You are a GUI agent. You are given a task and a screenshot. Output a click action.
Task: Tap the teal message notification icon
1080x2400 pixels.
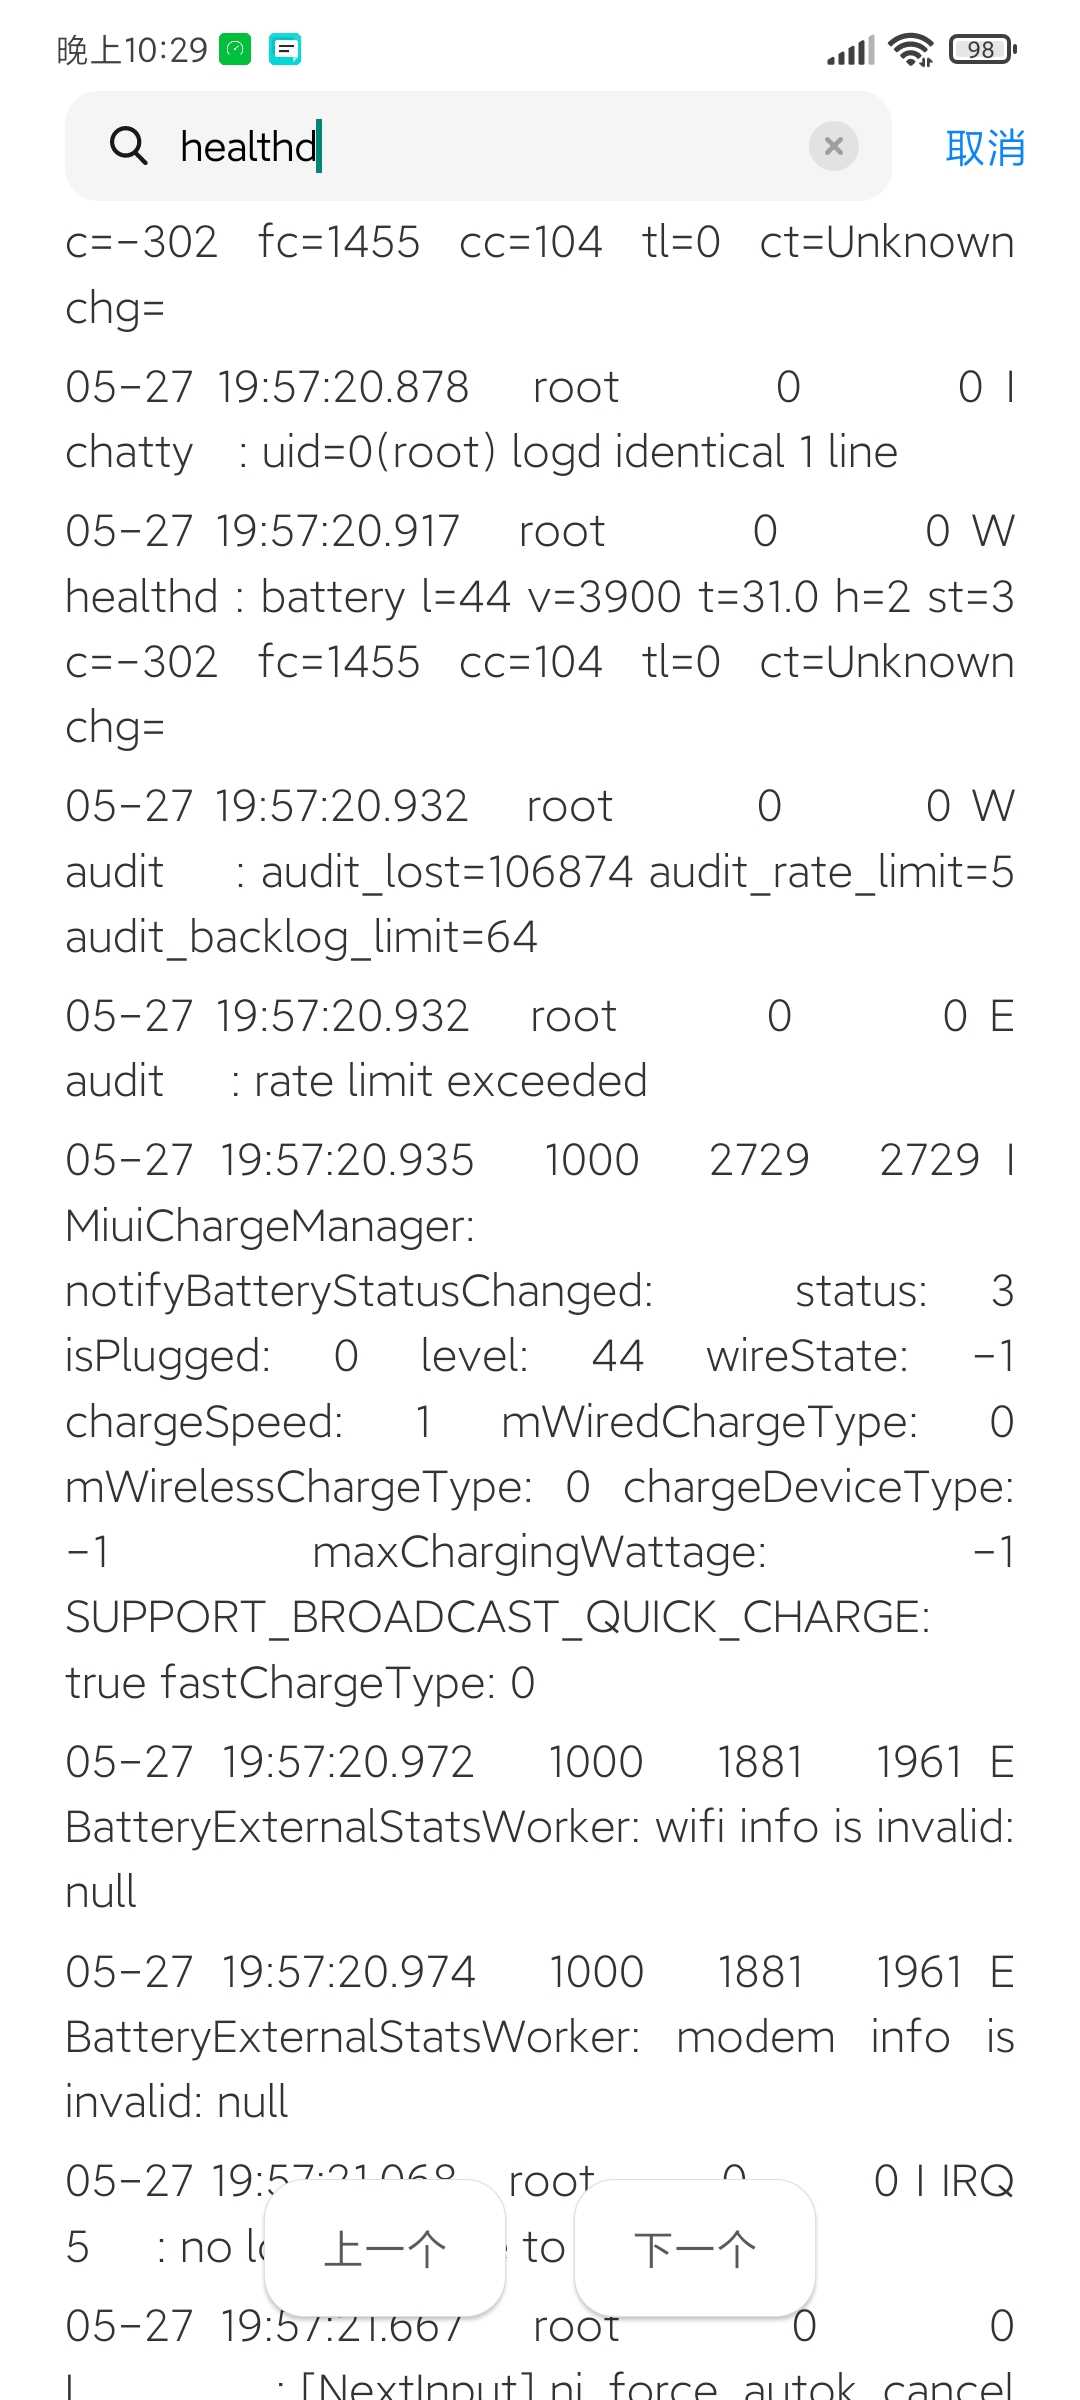[285, 49]
